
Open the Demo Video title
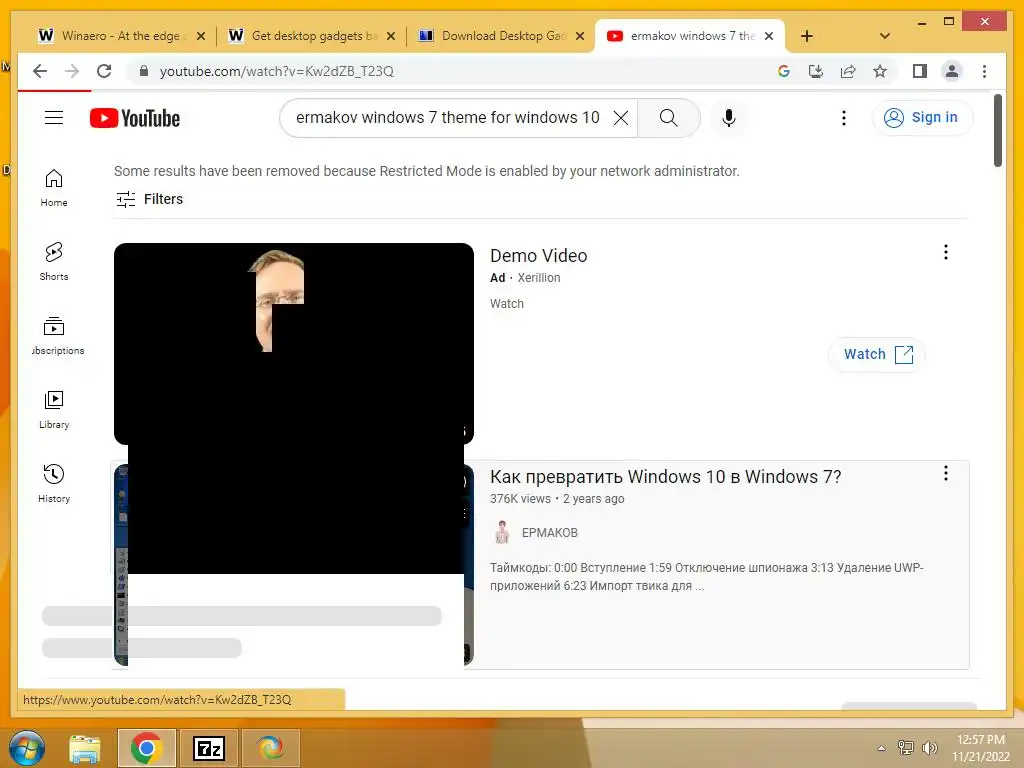tap(539, 255)
